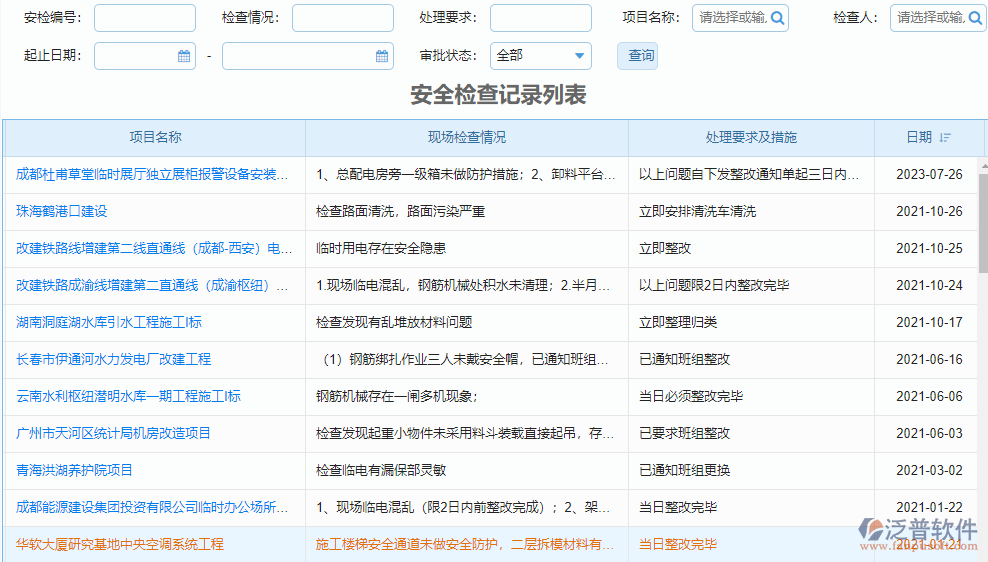Screen dimensions: 988x562
Task: Click the 日期 column header
Action: [x=929, y=137]
